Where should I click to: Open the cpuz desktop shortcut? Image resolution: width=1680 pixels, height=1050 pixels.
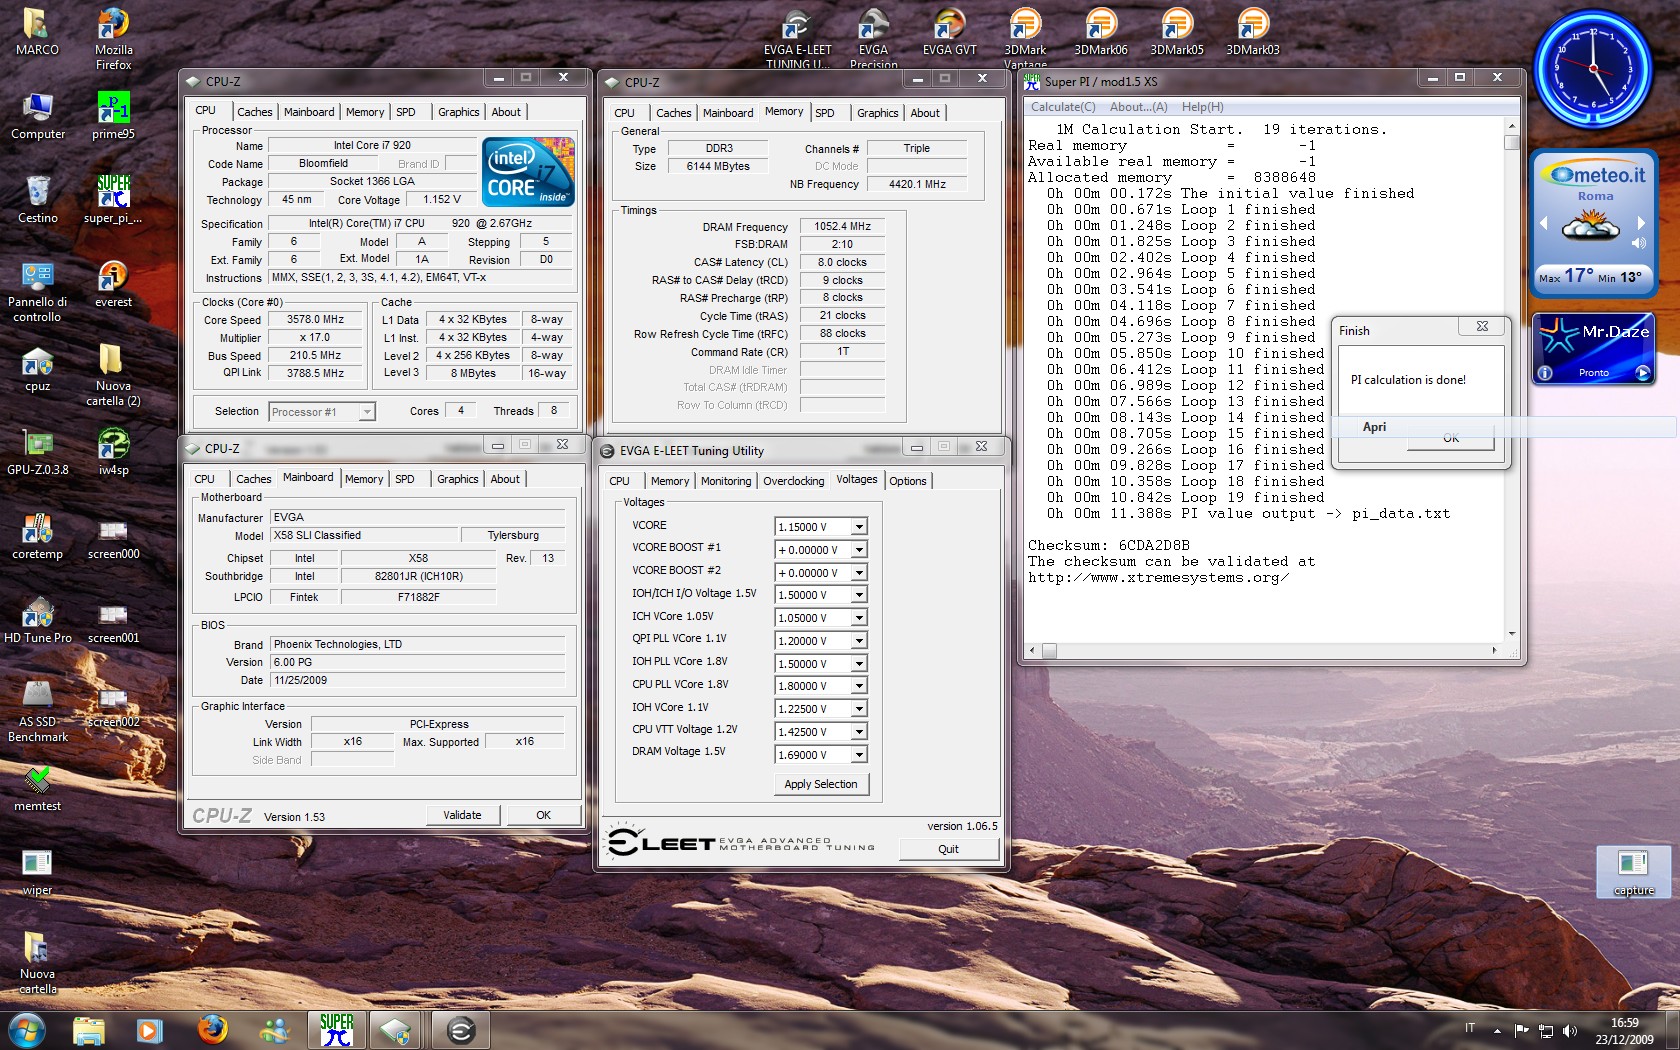[x=37, y=368]
